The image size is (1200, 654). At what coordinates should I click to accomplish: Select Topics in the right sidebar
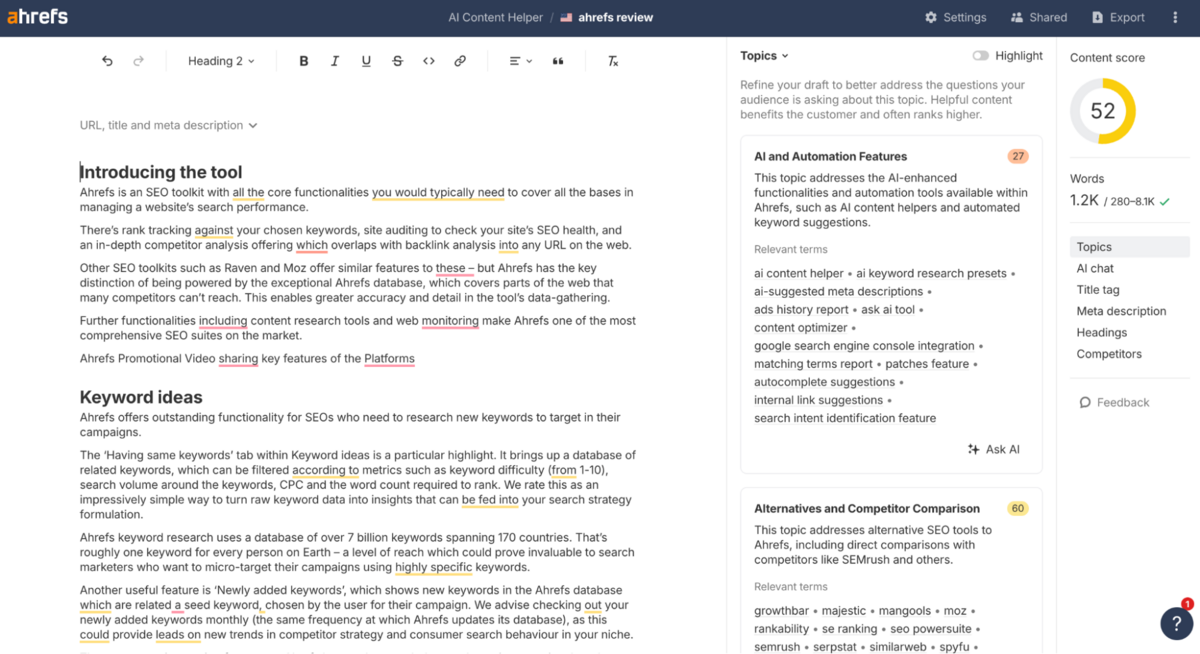[1130, 247]
